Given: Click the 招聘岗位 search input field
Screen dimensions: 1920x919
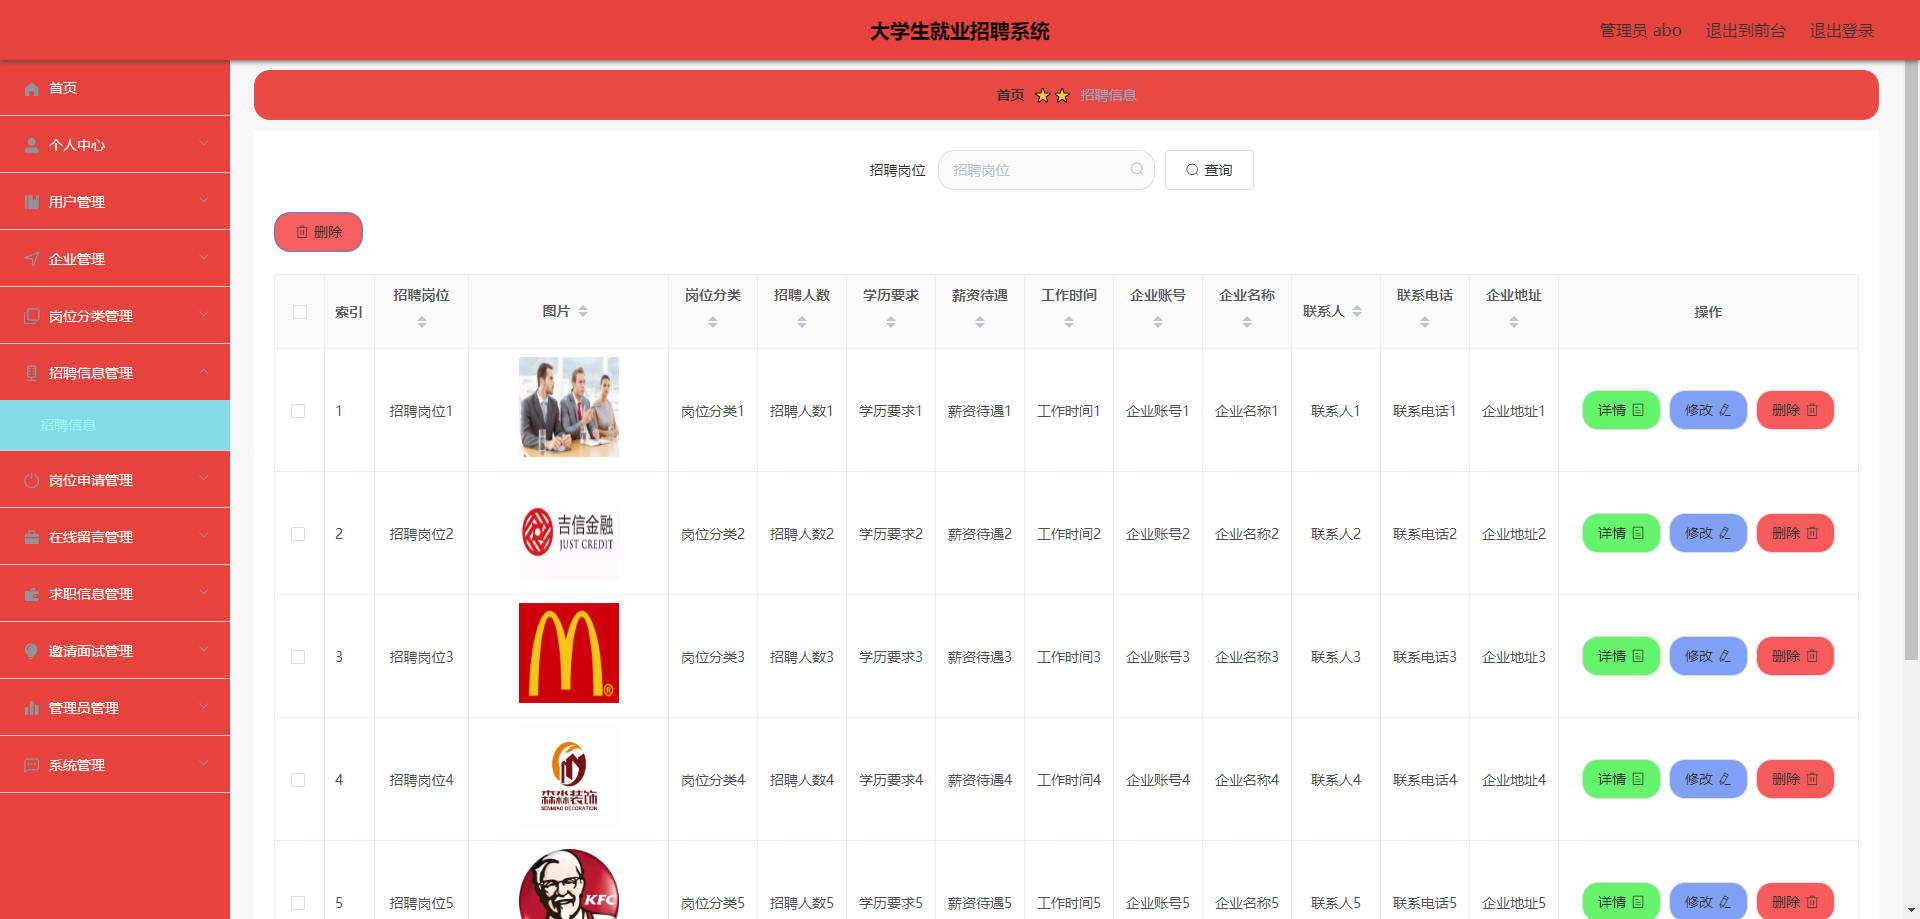Looking at the screenshot, I should [1046, 170].
